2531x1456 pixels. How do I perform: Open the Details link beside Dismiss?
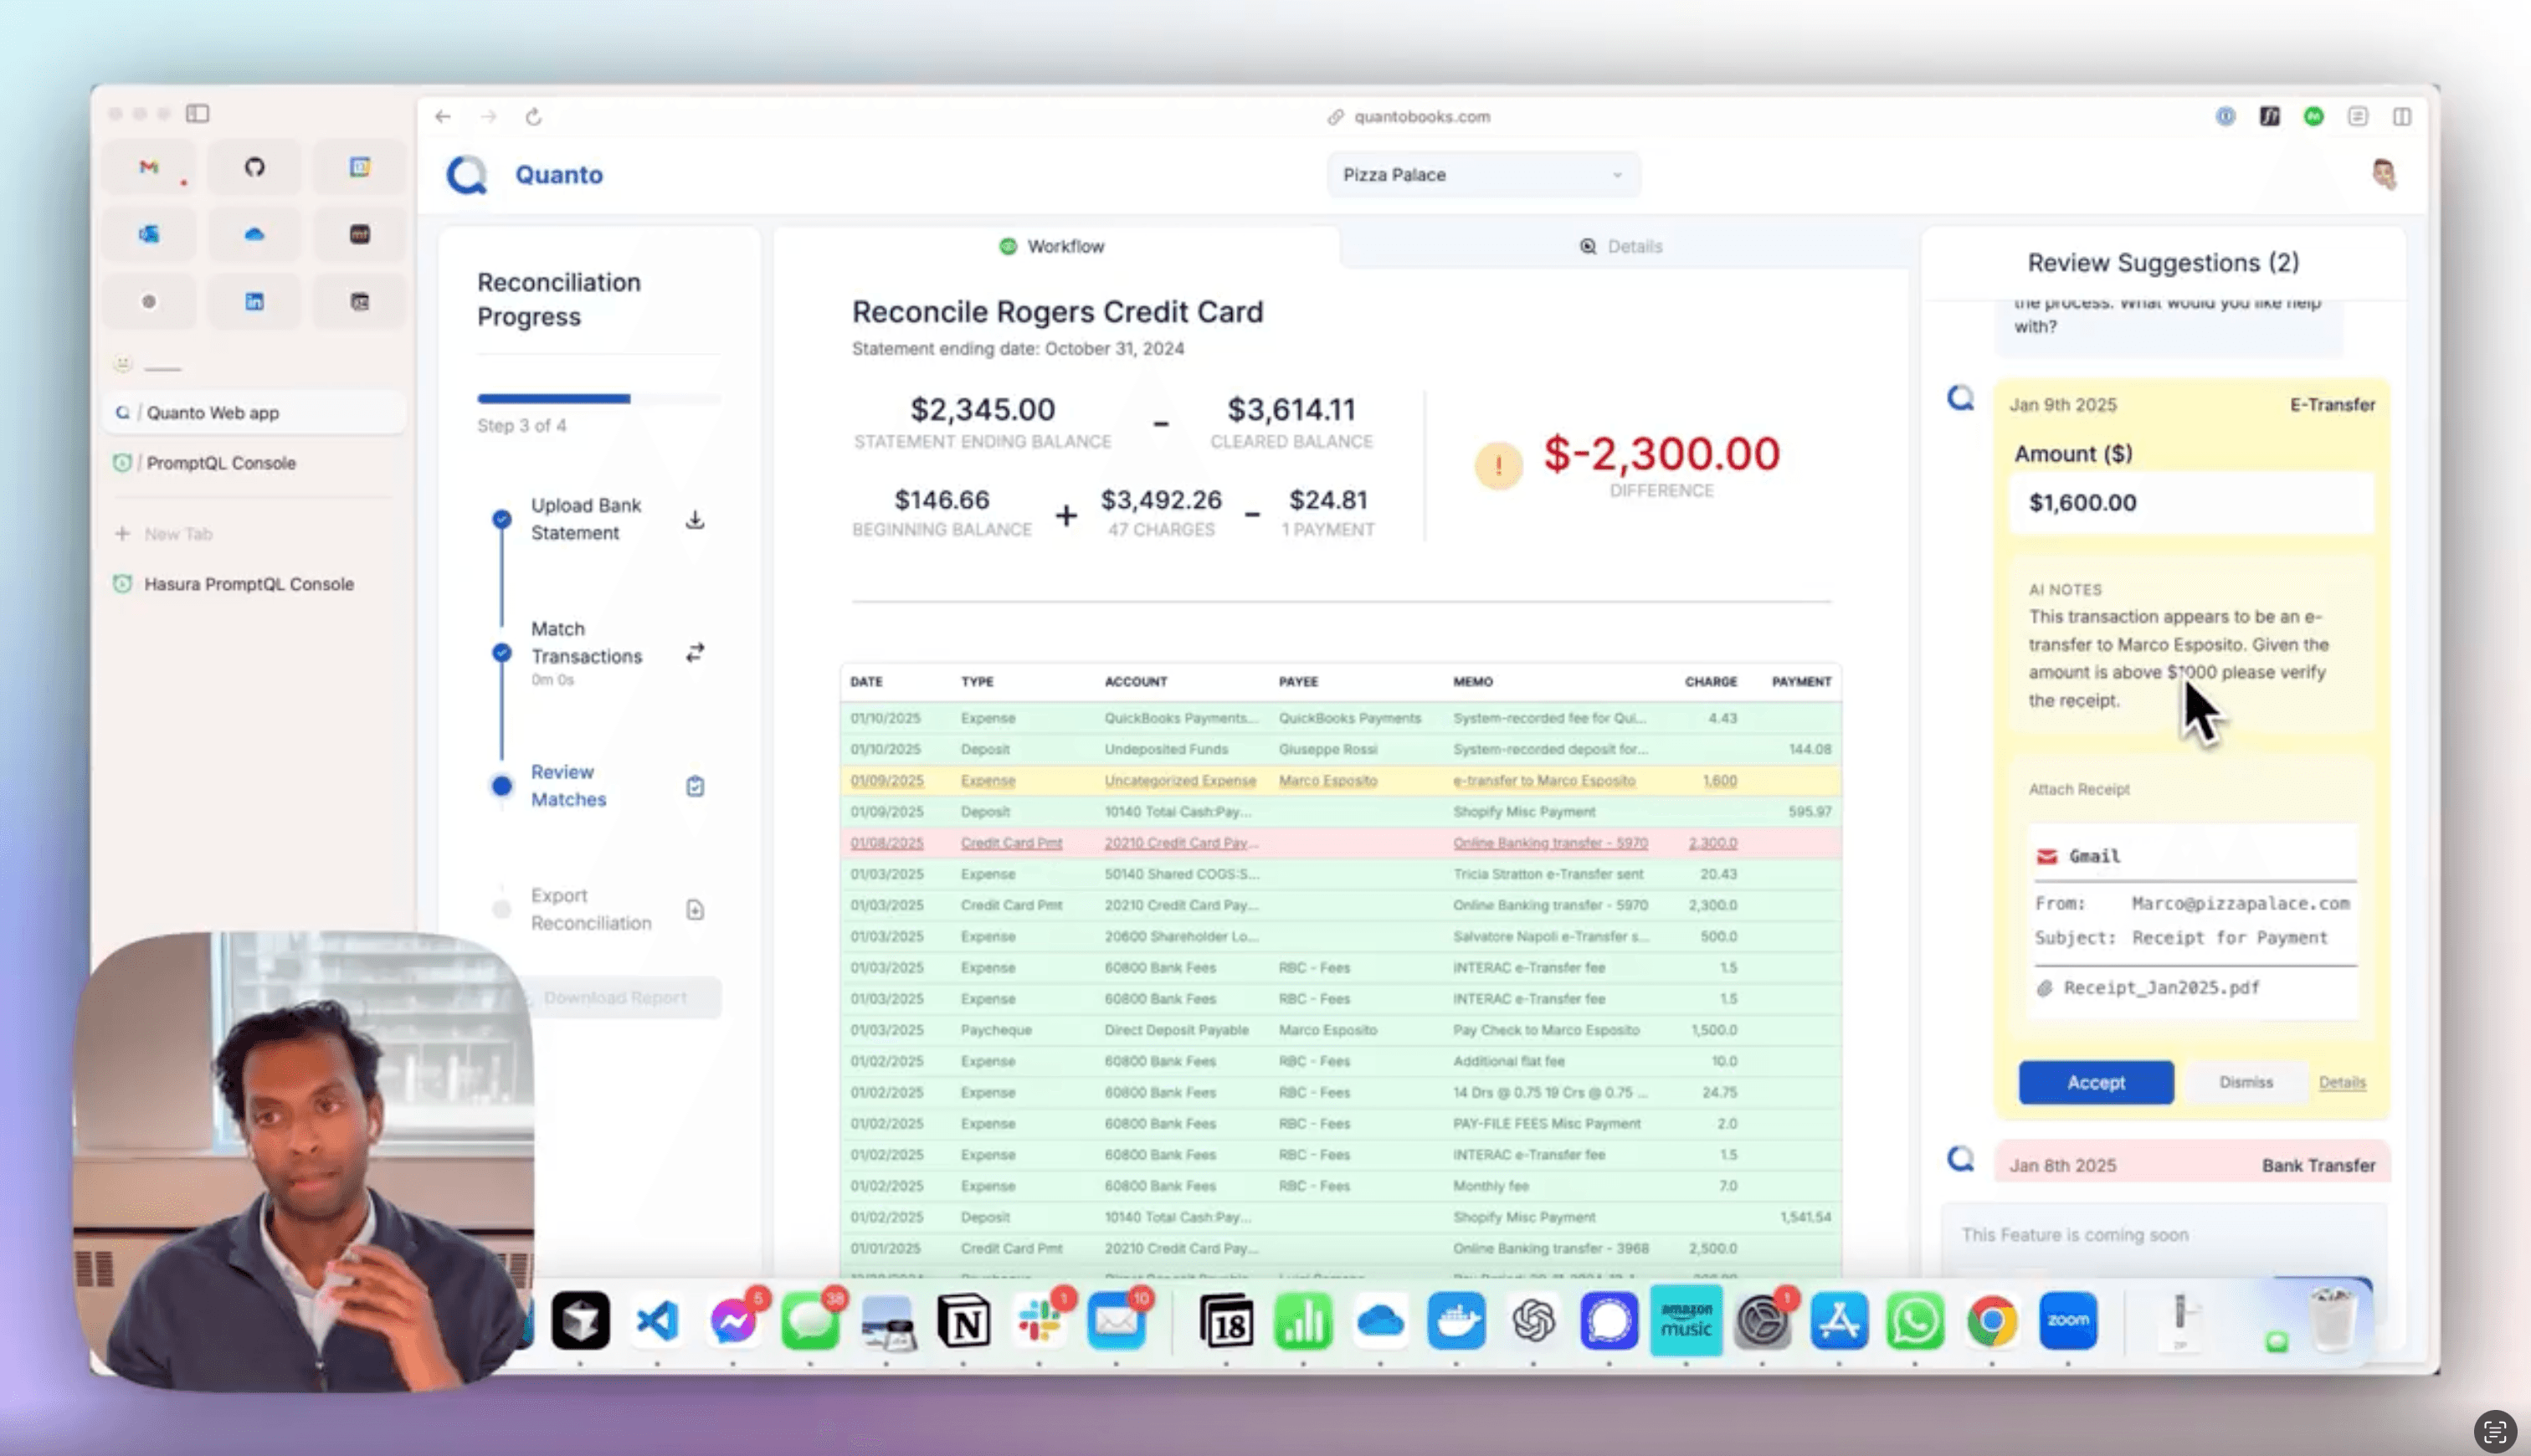[x=2342, y=1083]
